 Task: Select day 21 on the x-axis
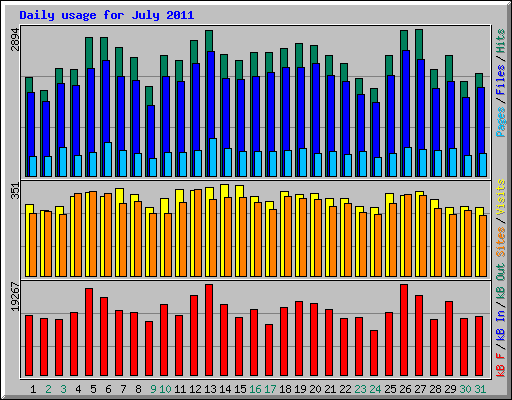click(330, 389)
